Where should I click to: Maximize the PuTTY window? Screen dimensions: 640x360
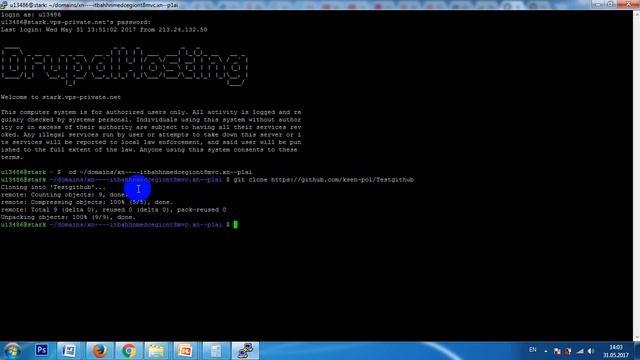(611, 4)
